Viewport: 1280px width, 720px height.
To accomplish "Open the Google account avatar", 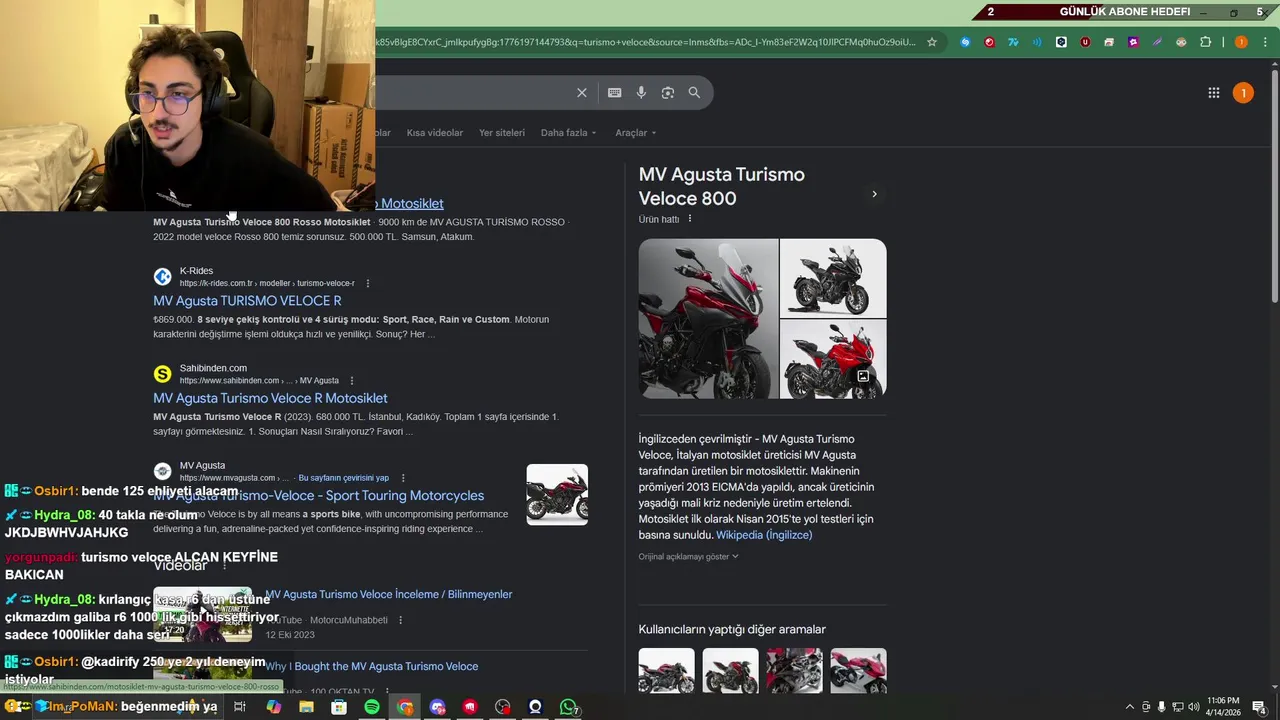I will pos(1243,93).
